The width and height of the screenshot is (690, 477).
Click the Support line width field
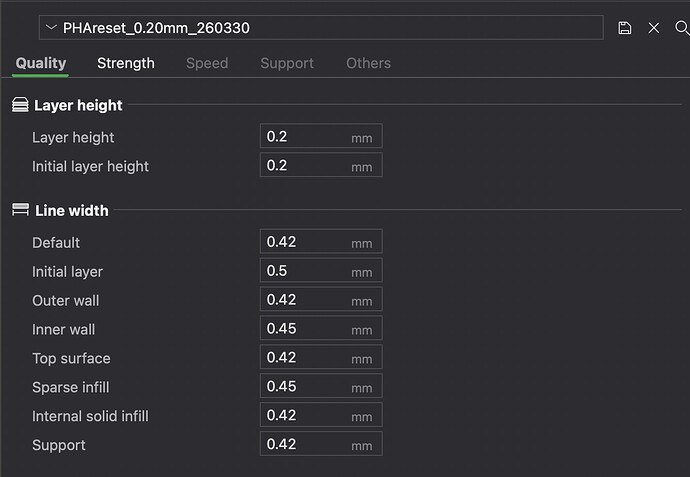pyautogui.click(x=321, y=444)
